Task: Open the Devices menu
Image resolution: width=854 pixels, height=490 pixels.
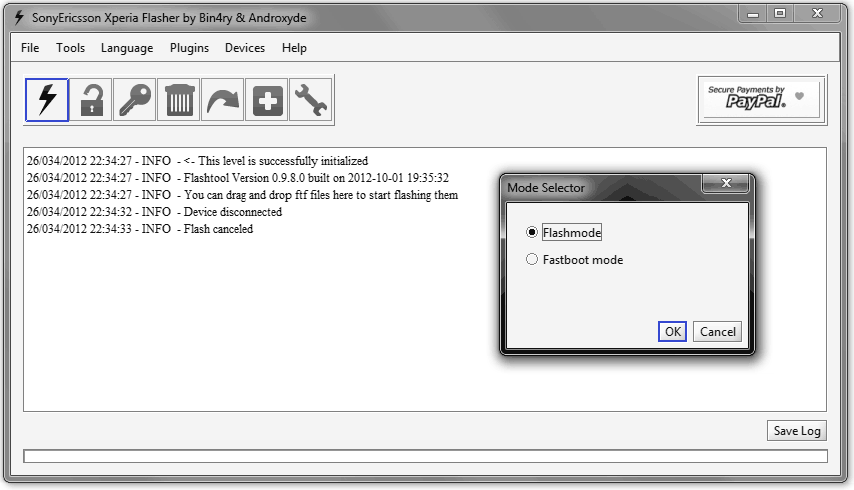Action: (x=245, y=48)
